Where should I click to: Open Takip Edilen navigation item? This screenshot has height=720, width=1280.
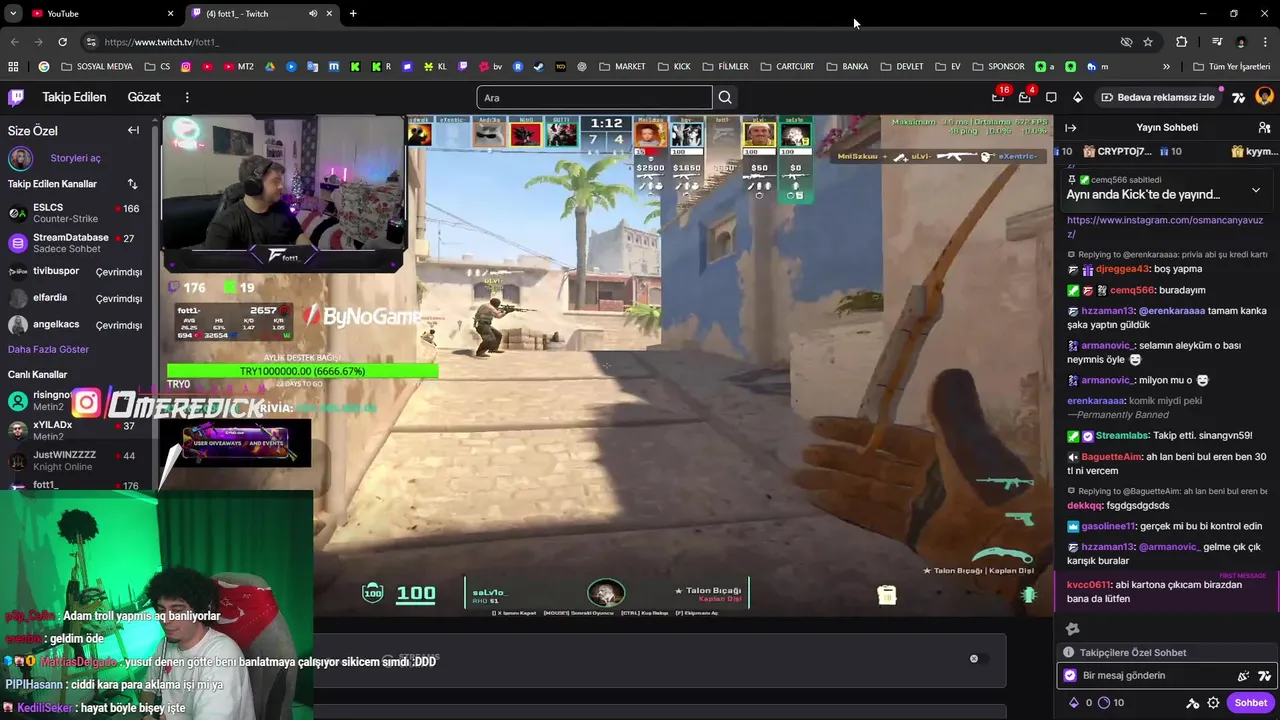[74, 97]
